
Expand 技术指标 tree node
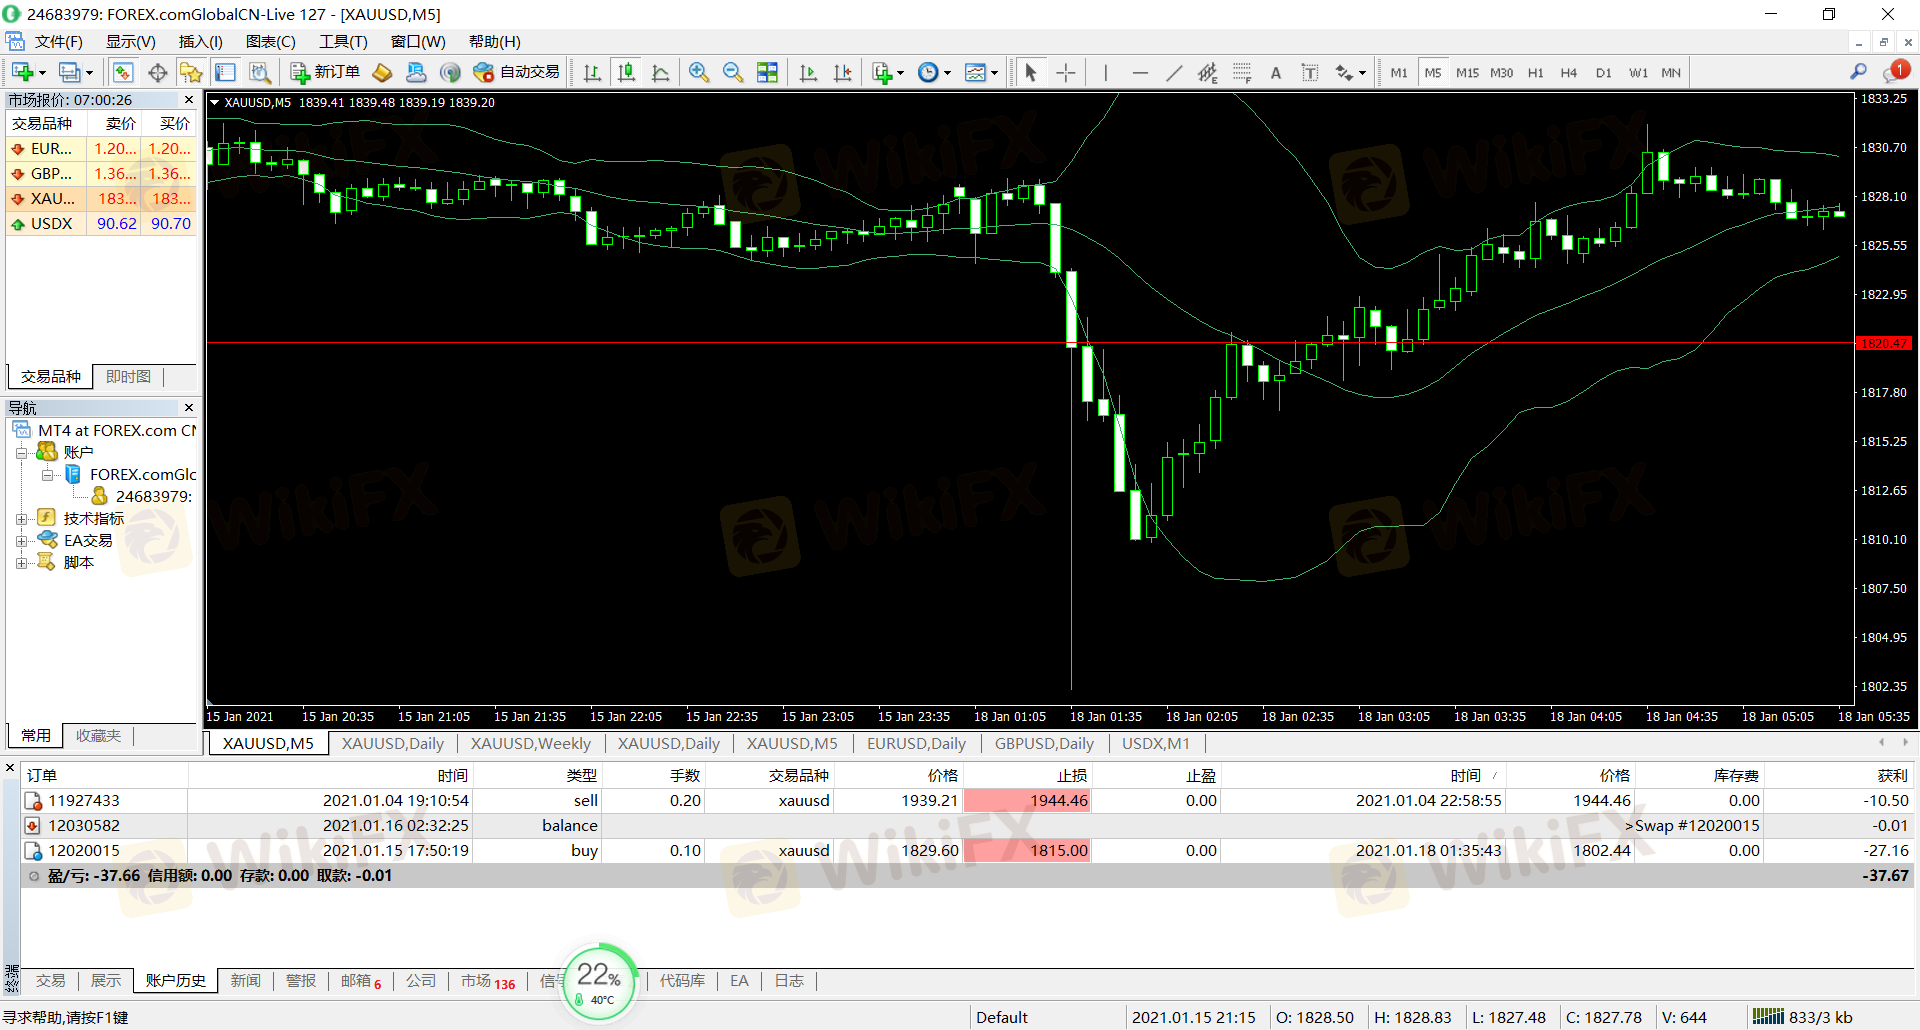pyautogui.click(x=22, y=519)
